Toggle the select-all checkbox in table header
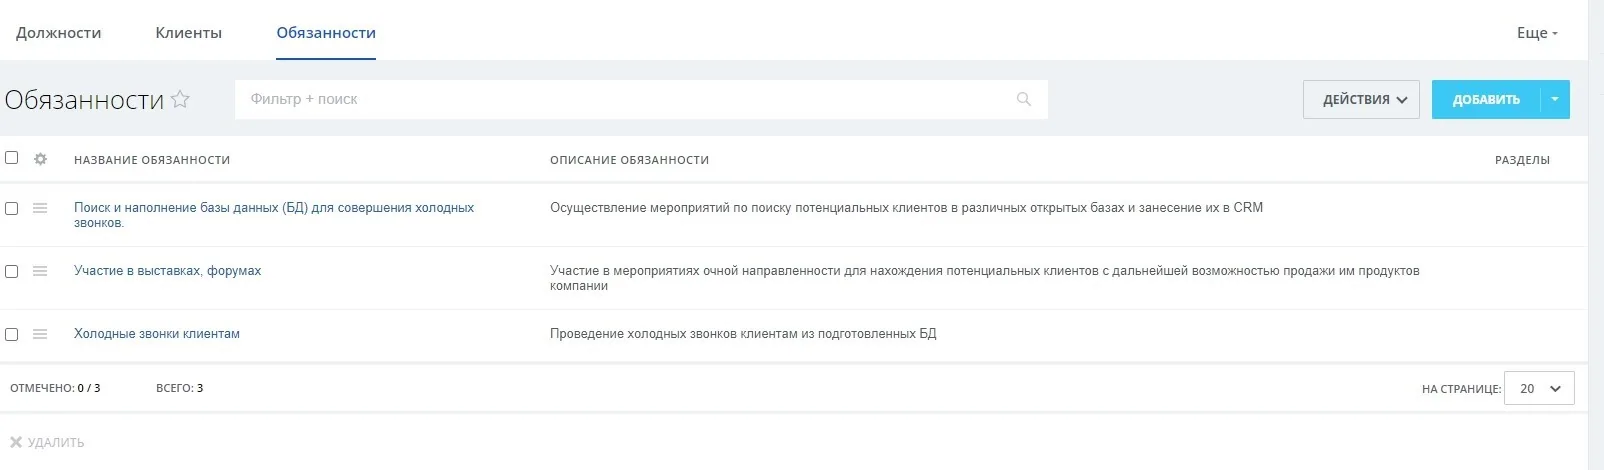Screen dimensions: 1604x470 pos(12,158)
